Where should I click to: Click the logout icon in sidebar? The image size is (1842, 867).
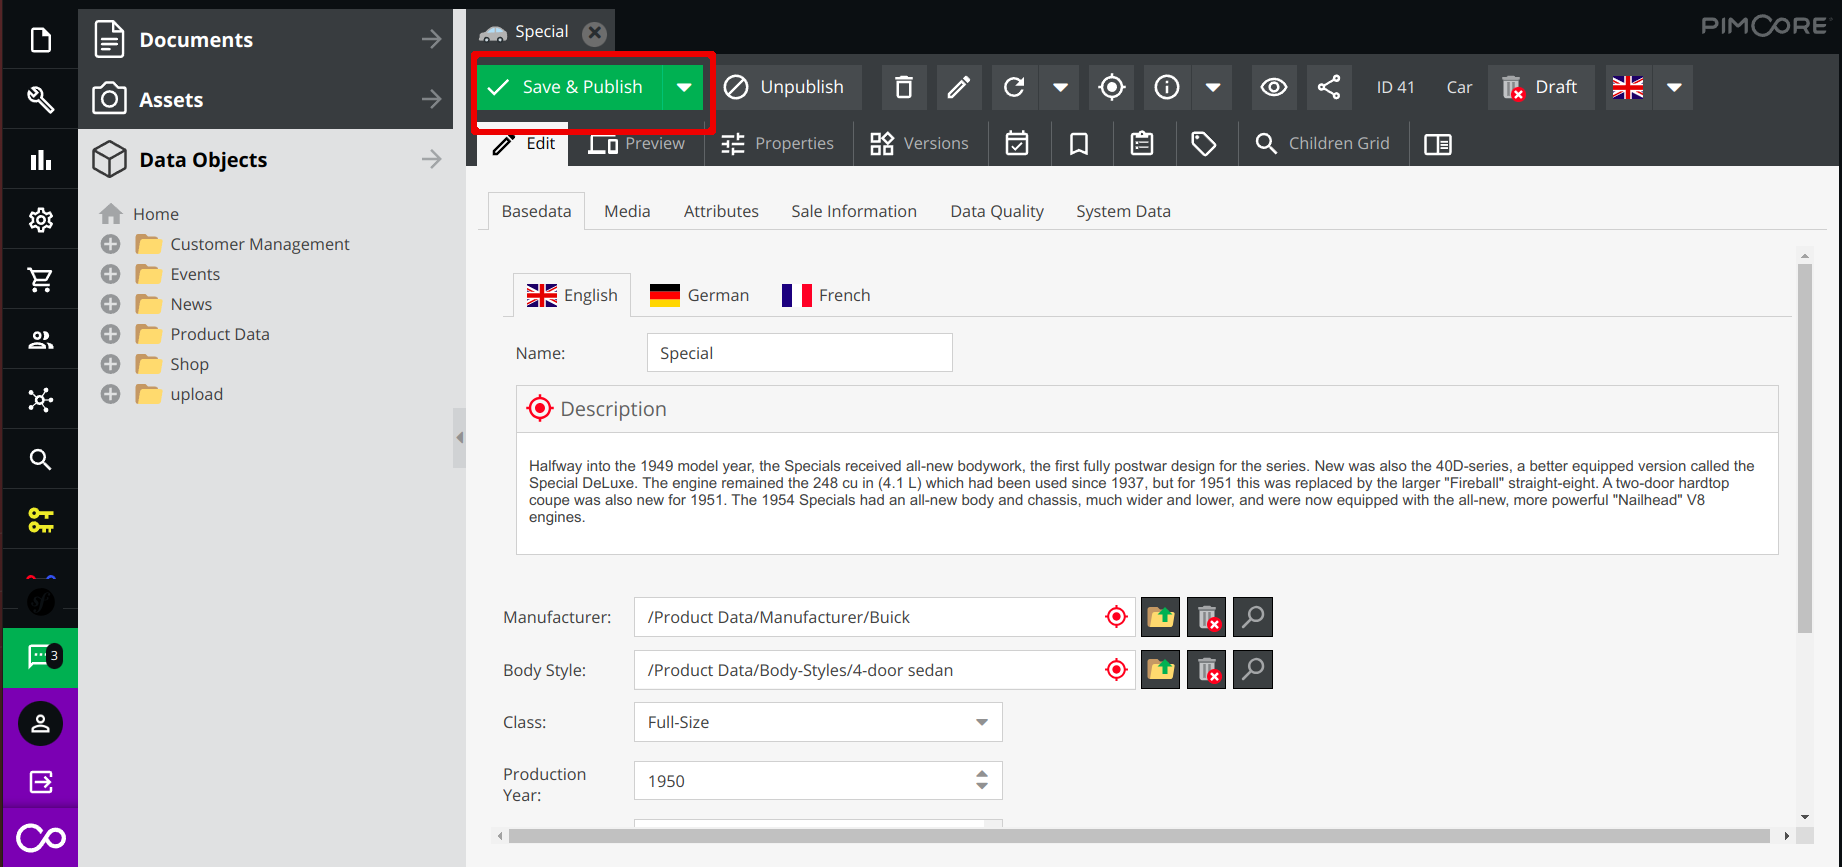click(x=40, y=782)
